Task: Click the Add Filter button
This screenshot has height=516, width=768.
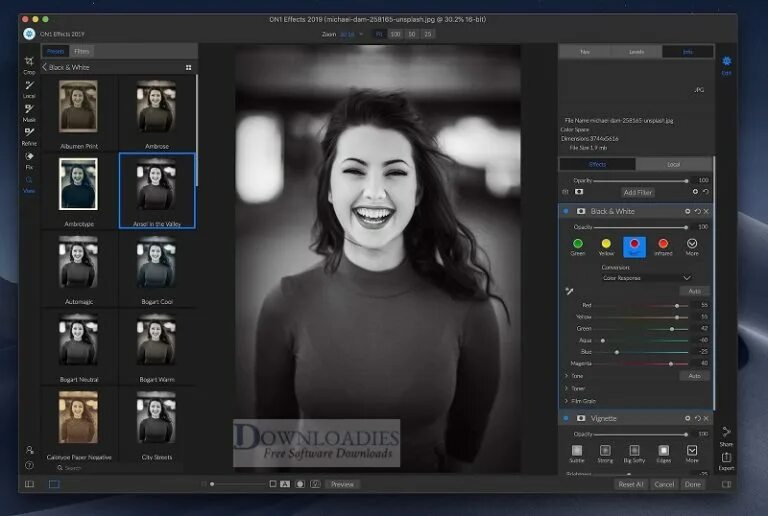Action: [x=638, y=192]
